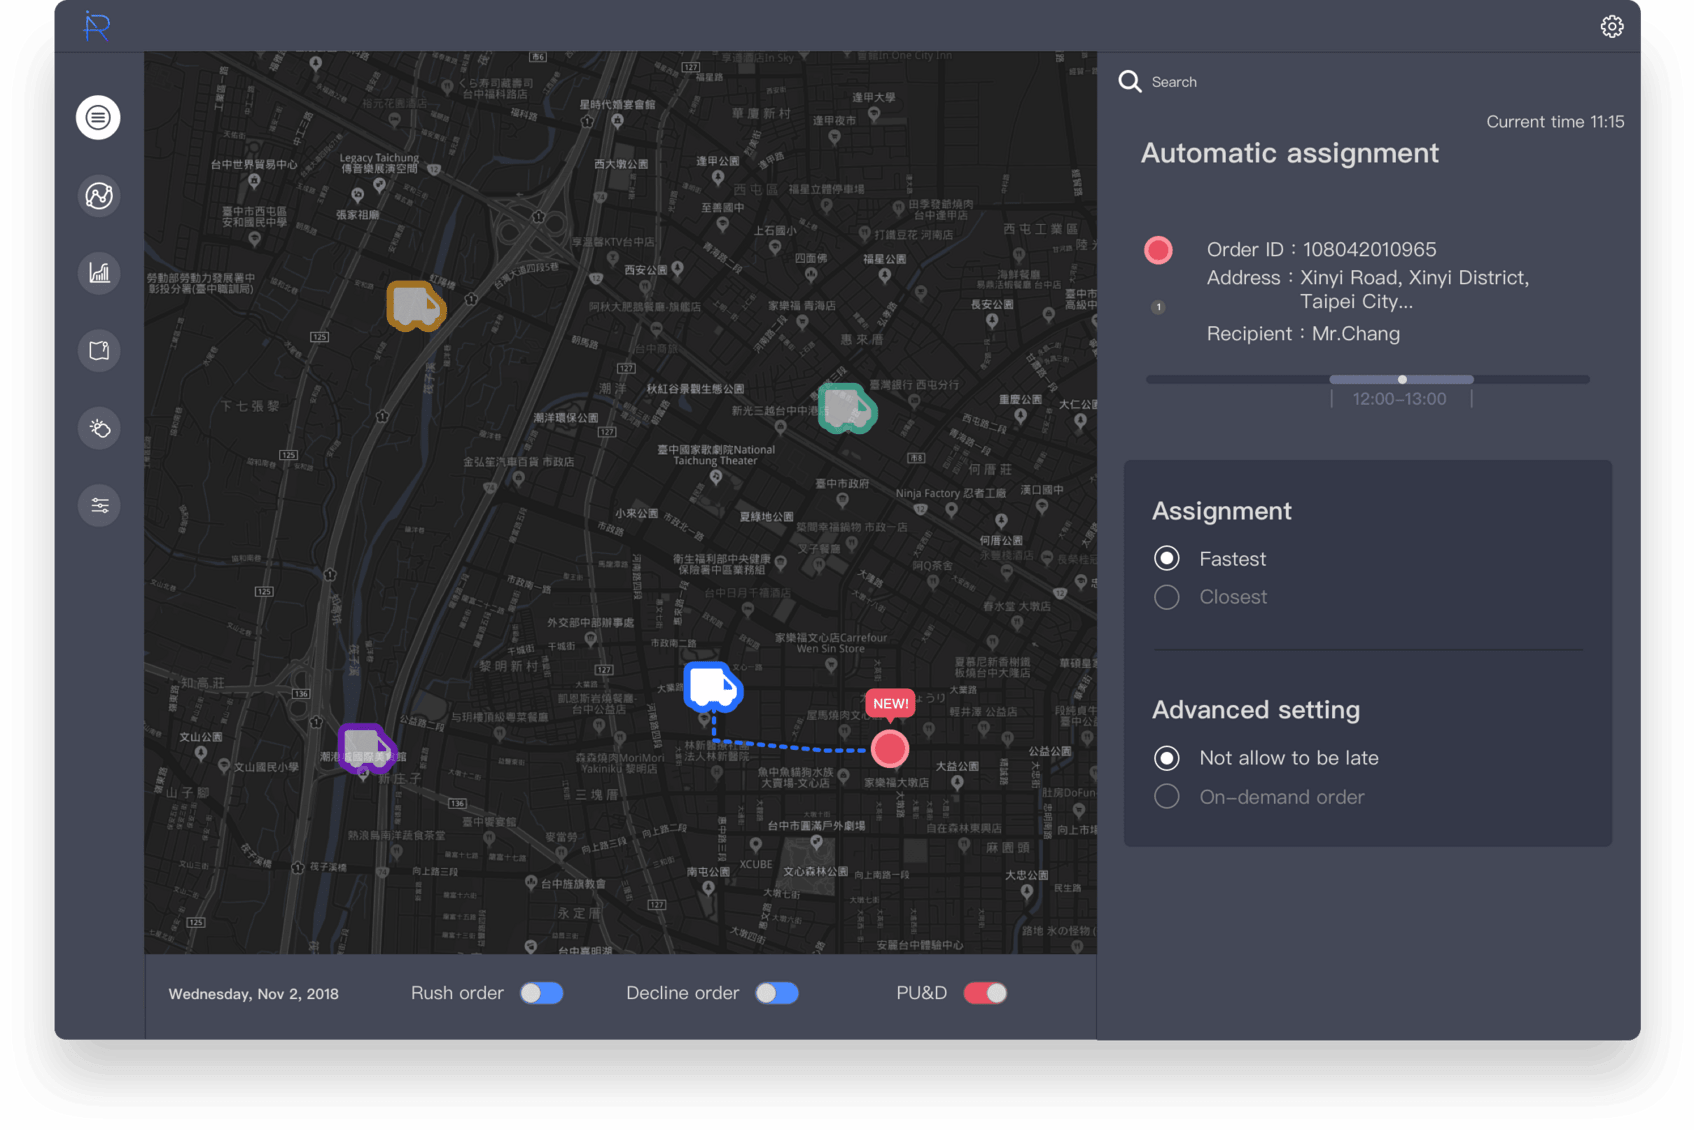The width and height of the screenshot is (1694, 1130).
Task: Click the red NEW! order marker
Action: tap(889, 748)
